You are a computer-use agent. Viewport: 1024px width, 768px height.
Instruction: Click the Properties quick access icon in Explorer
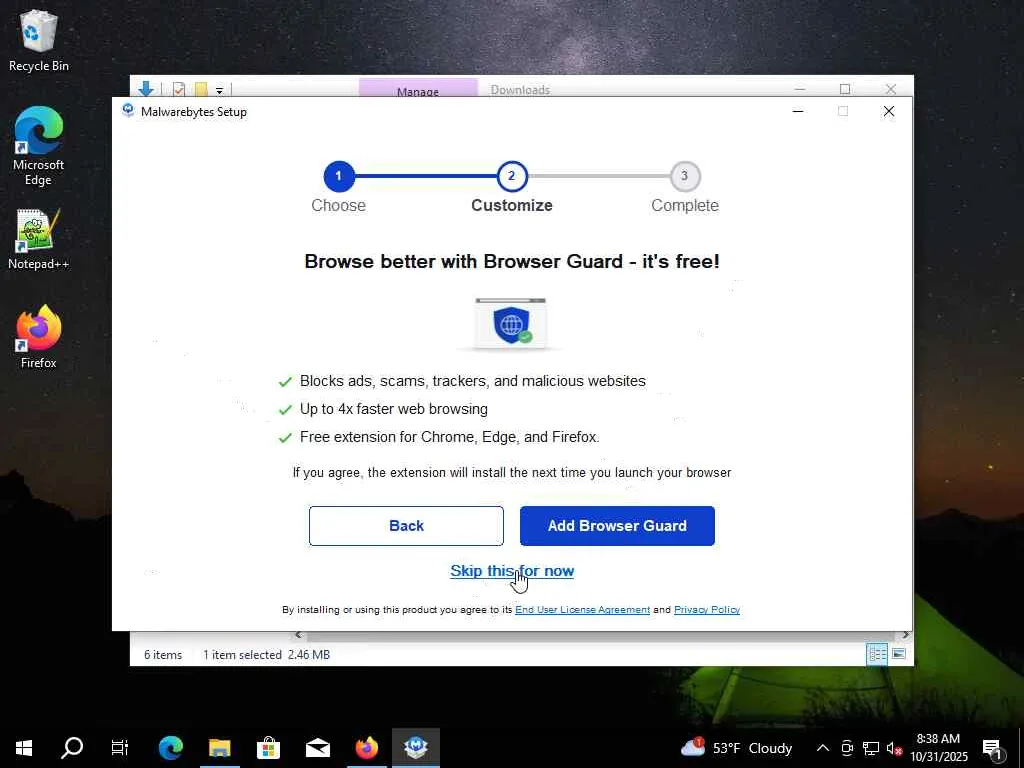coord(178,89)
